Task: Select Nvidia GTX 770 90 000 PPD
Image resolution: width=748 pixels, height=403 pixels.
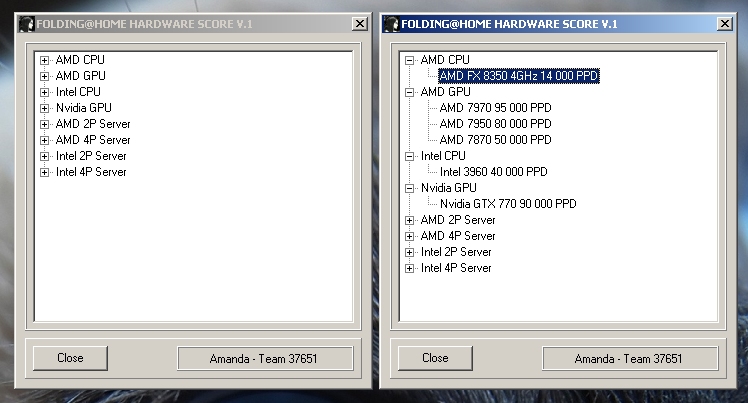Action: coord(508,204)
